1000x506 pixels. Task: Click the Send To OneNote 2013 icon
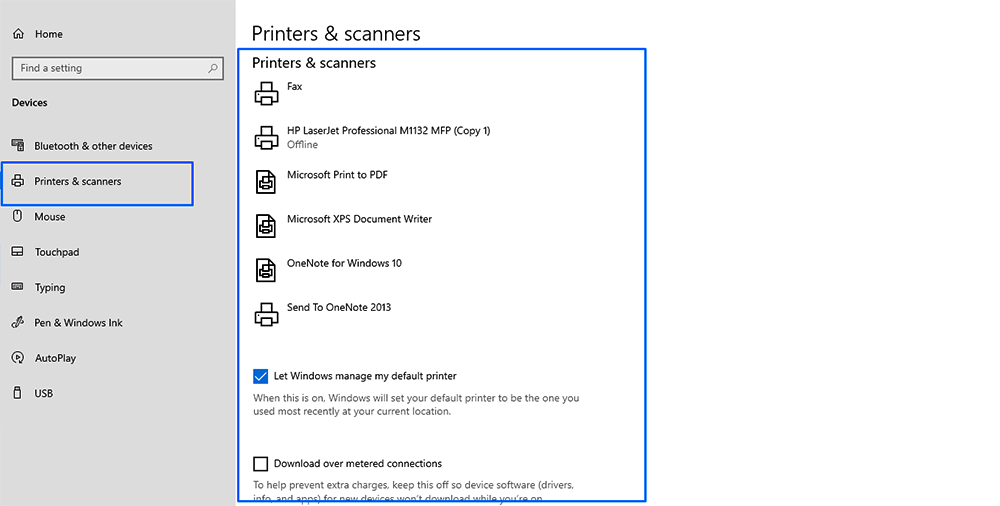pyautogui.click(x=267, y=314)
